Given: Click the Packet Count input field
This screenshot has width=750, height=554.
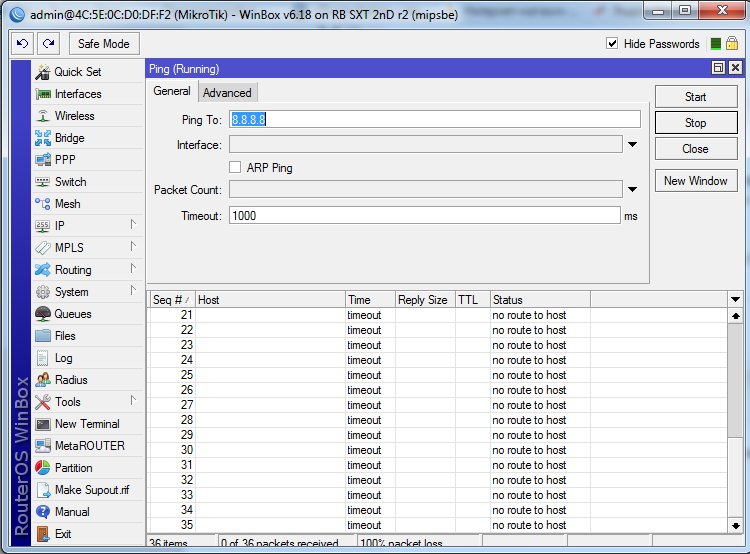Looking at the screenshot, I should tap(426, 189).
